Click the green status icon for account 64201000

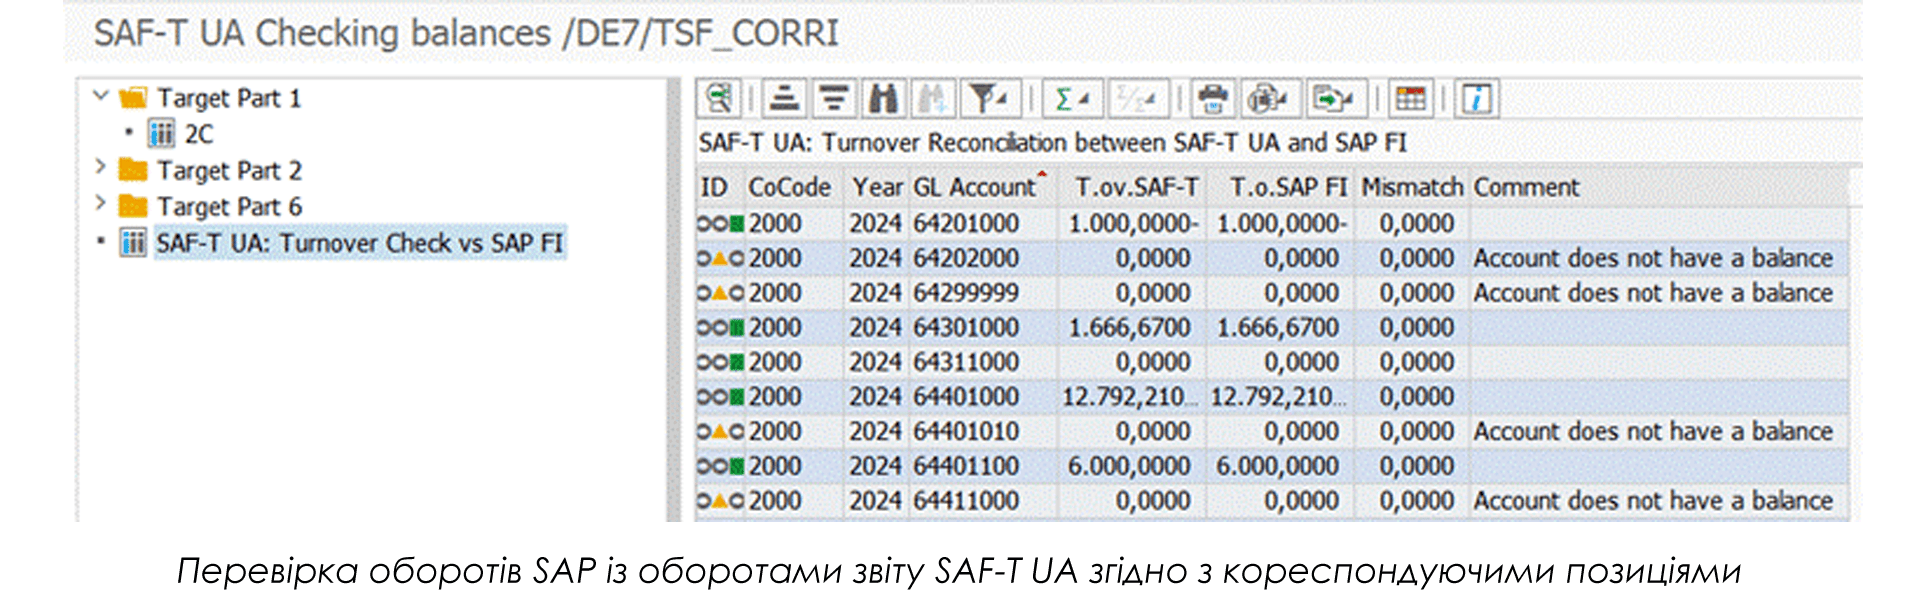click(x=737, y=223)
